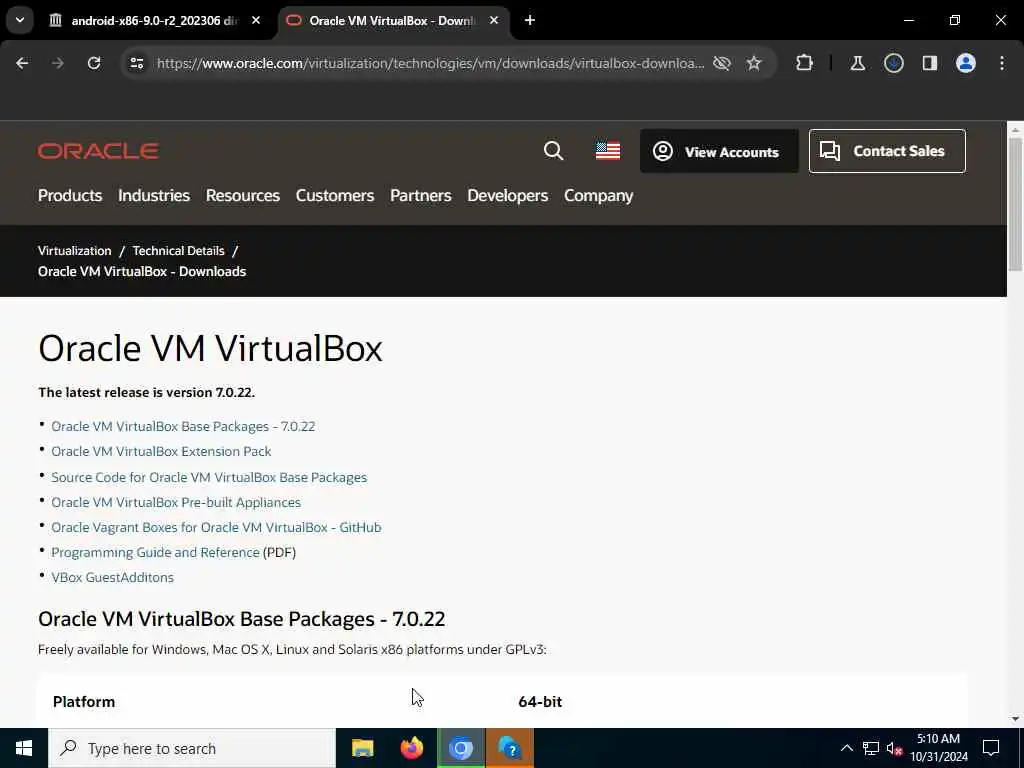Open the network tray icon
The width and height of the screenshot is (1024, 768).
point(871,748)
